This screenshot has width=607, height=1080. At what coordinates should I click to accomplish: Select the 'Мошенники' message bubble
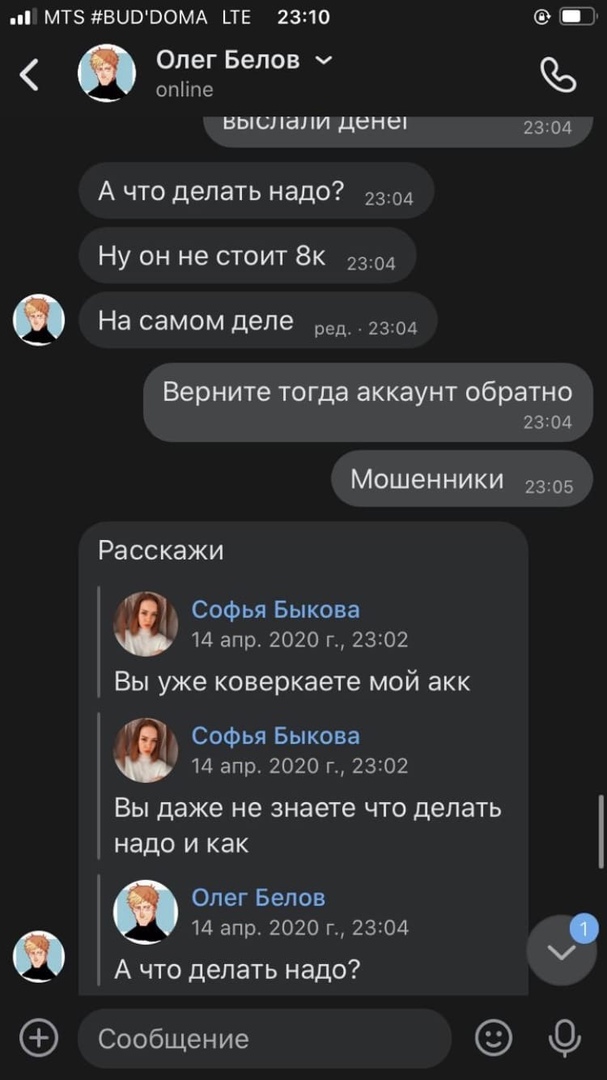click(462, 479)
